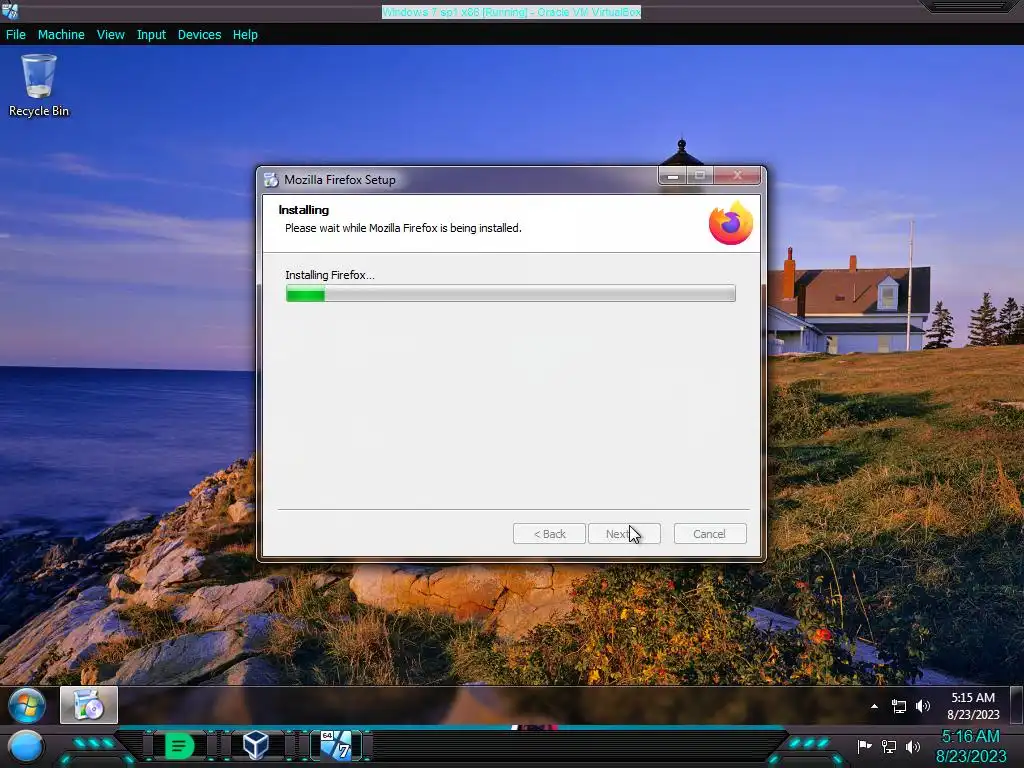Click the guest volume speaker icon
The image size is (1024, 768).
[x=923, y=706]
